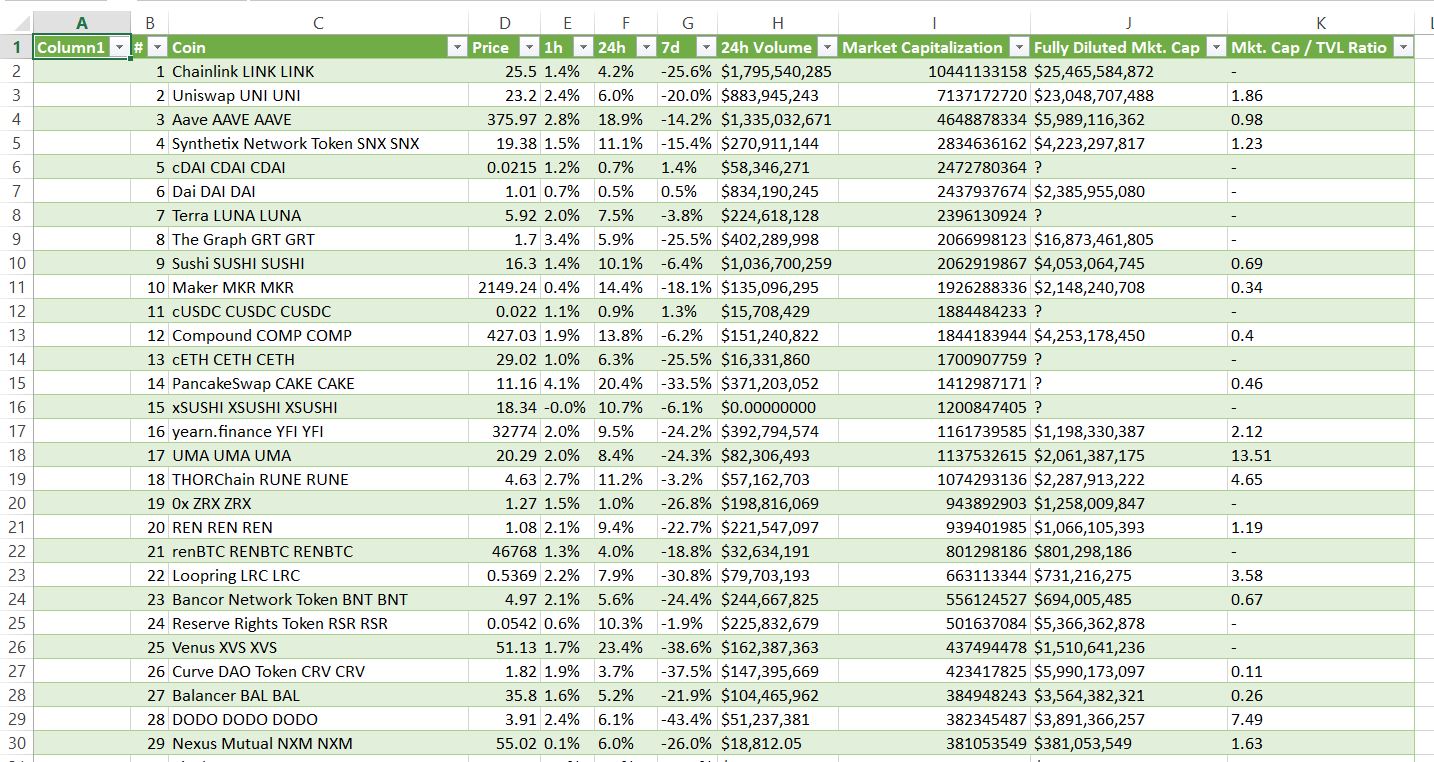The image size is (1434, 762).
Task: Click fully diluted cap $23,048,707,488
Action: (1129, 95)
